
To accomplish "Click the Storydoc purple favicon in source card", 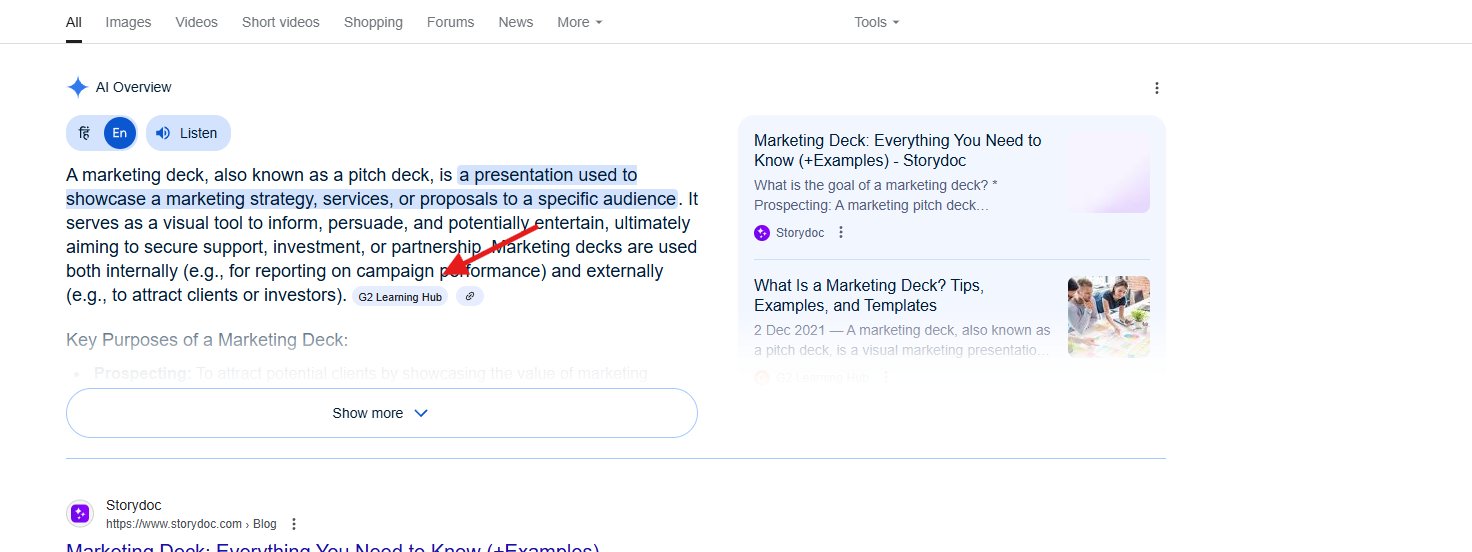I will 762,233.
